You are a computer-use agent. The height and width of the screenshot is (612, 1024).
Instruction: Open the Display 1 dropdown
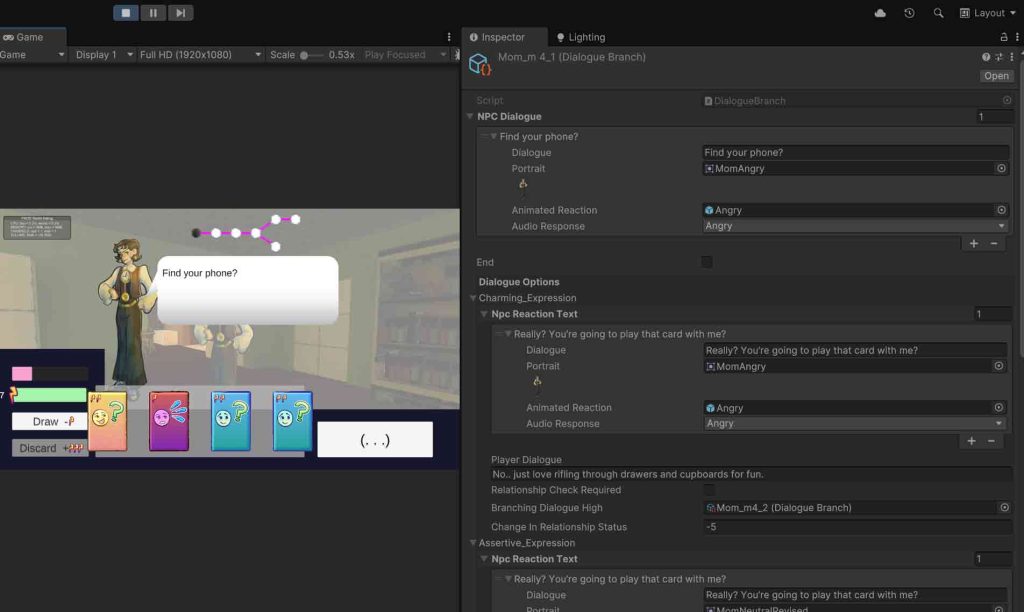pyautogui.click(x=104, y=55)
